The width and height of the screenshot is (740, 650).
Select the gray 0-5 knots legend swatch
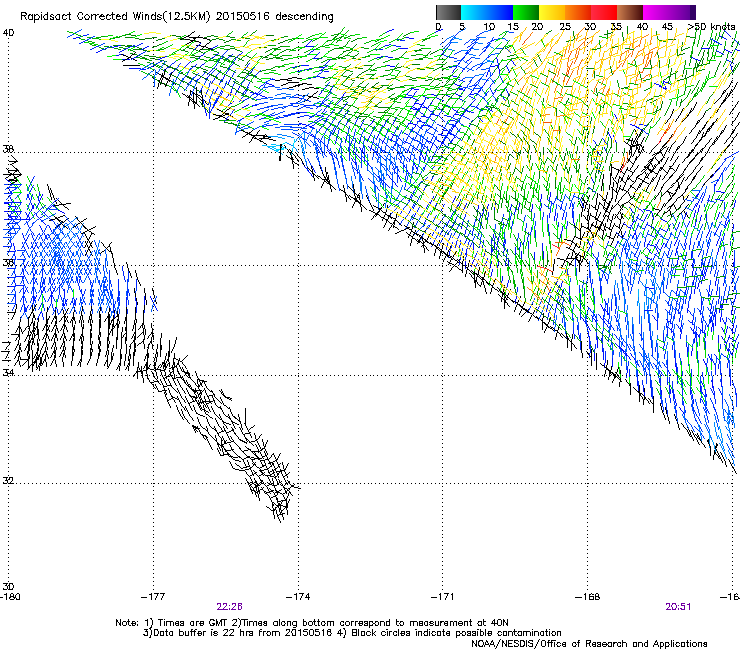[448, 12]
